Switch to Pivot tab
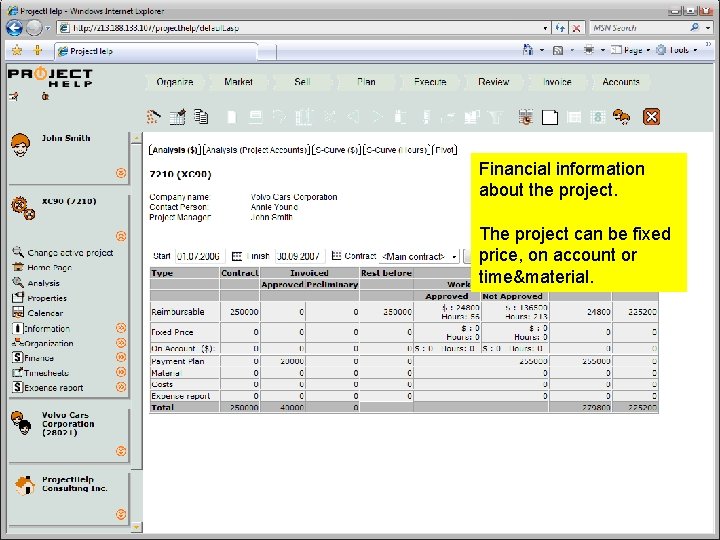This screenshot has height=540, width=720. click(444, 150)
